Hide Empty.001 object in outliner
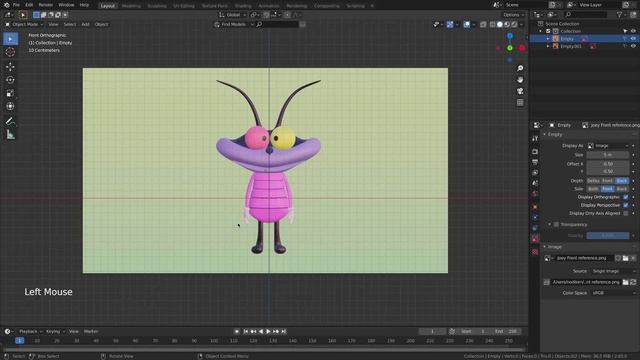This screenshot has height=360, width=640. click(x=633, y=46)
